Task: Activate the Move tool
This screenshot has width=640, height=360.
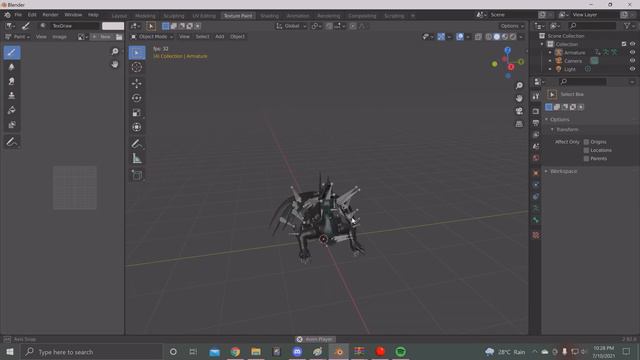Action: pos(137,84)
